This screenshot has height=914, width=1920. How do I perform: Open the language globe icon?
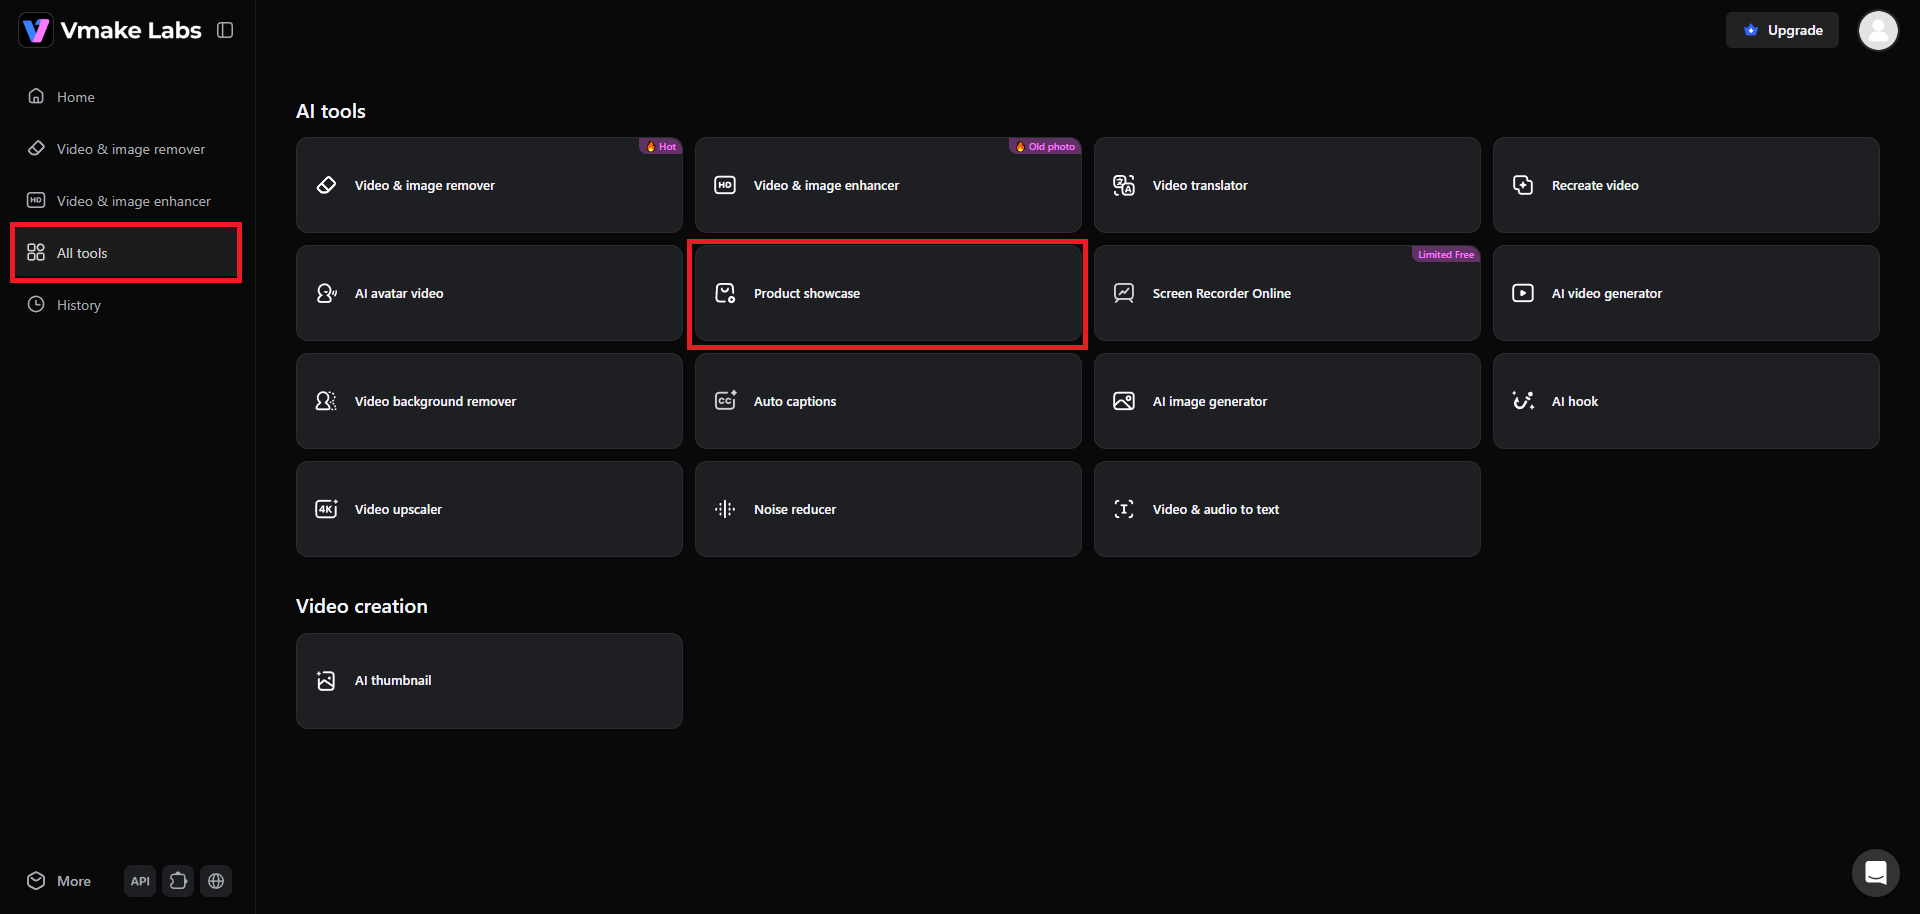point(216,881)
